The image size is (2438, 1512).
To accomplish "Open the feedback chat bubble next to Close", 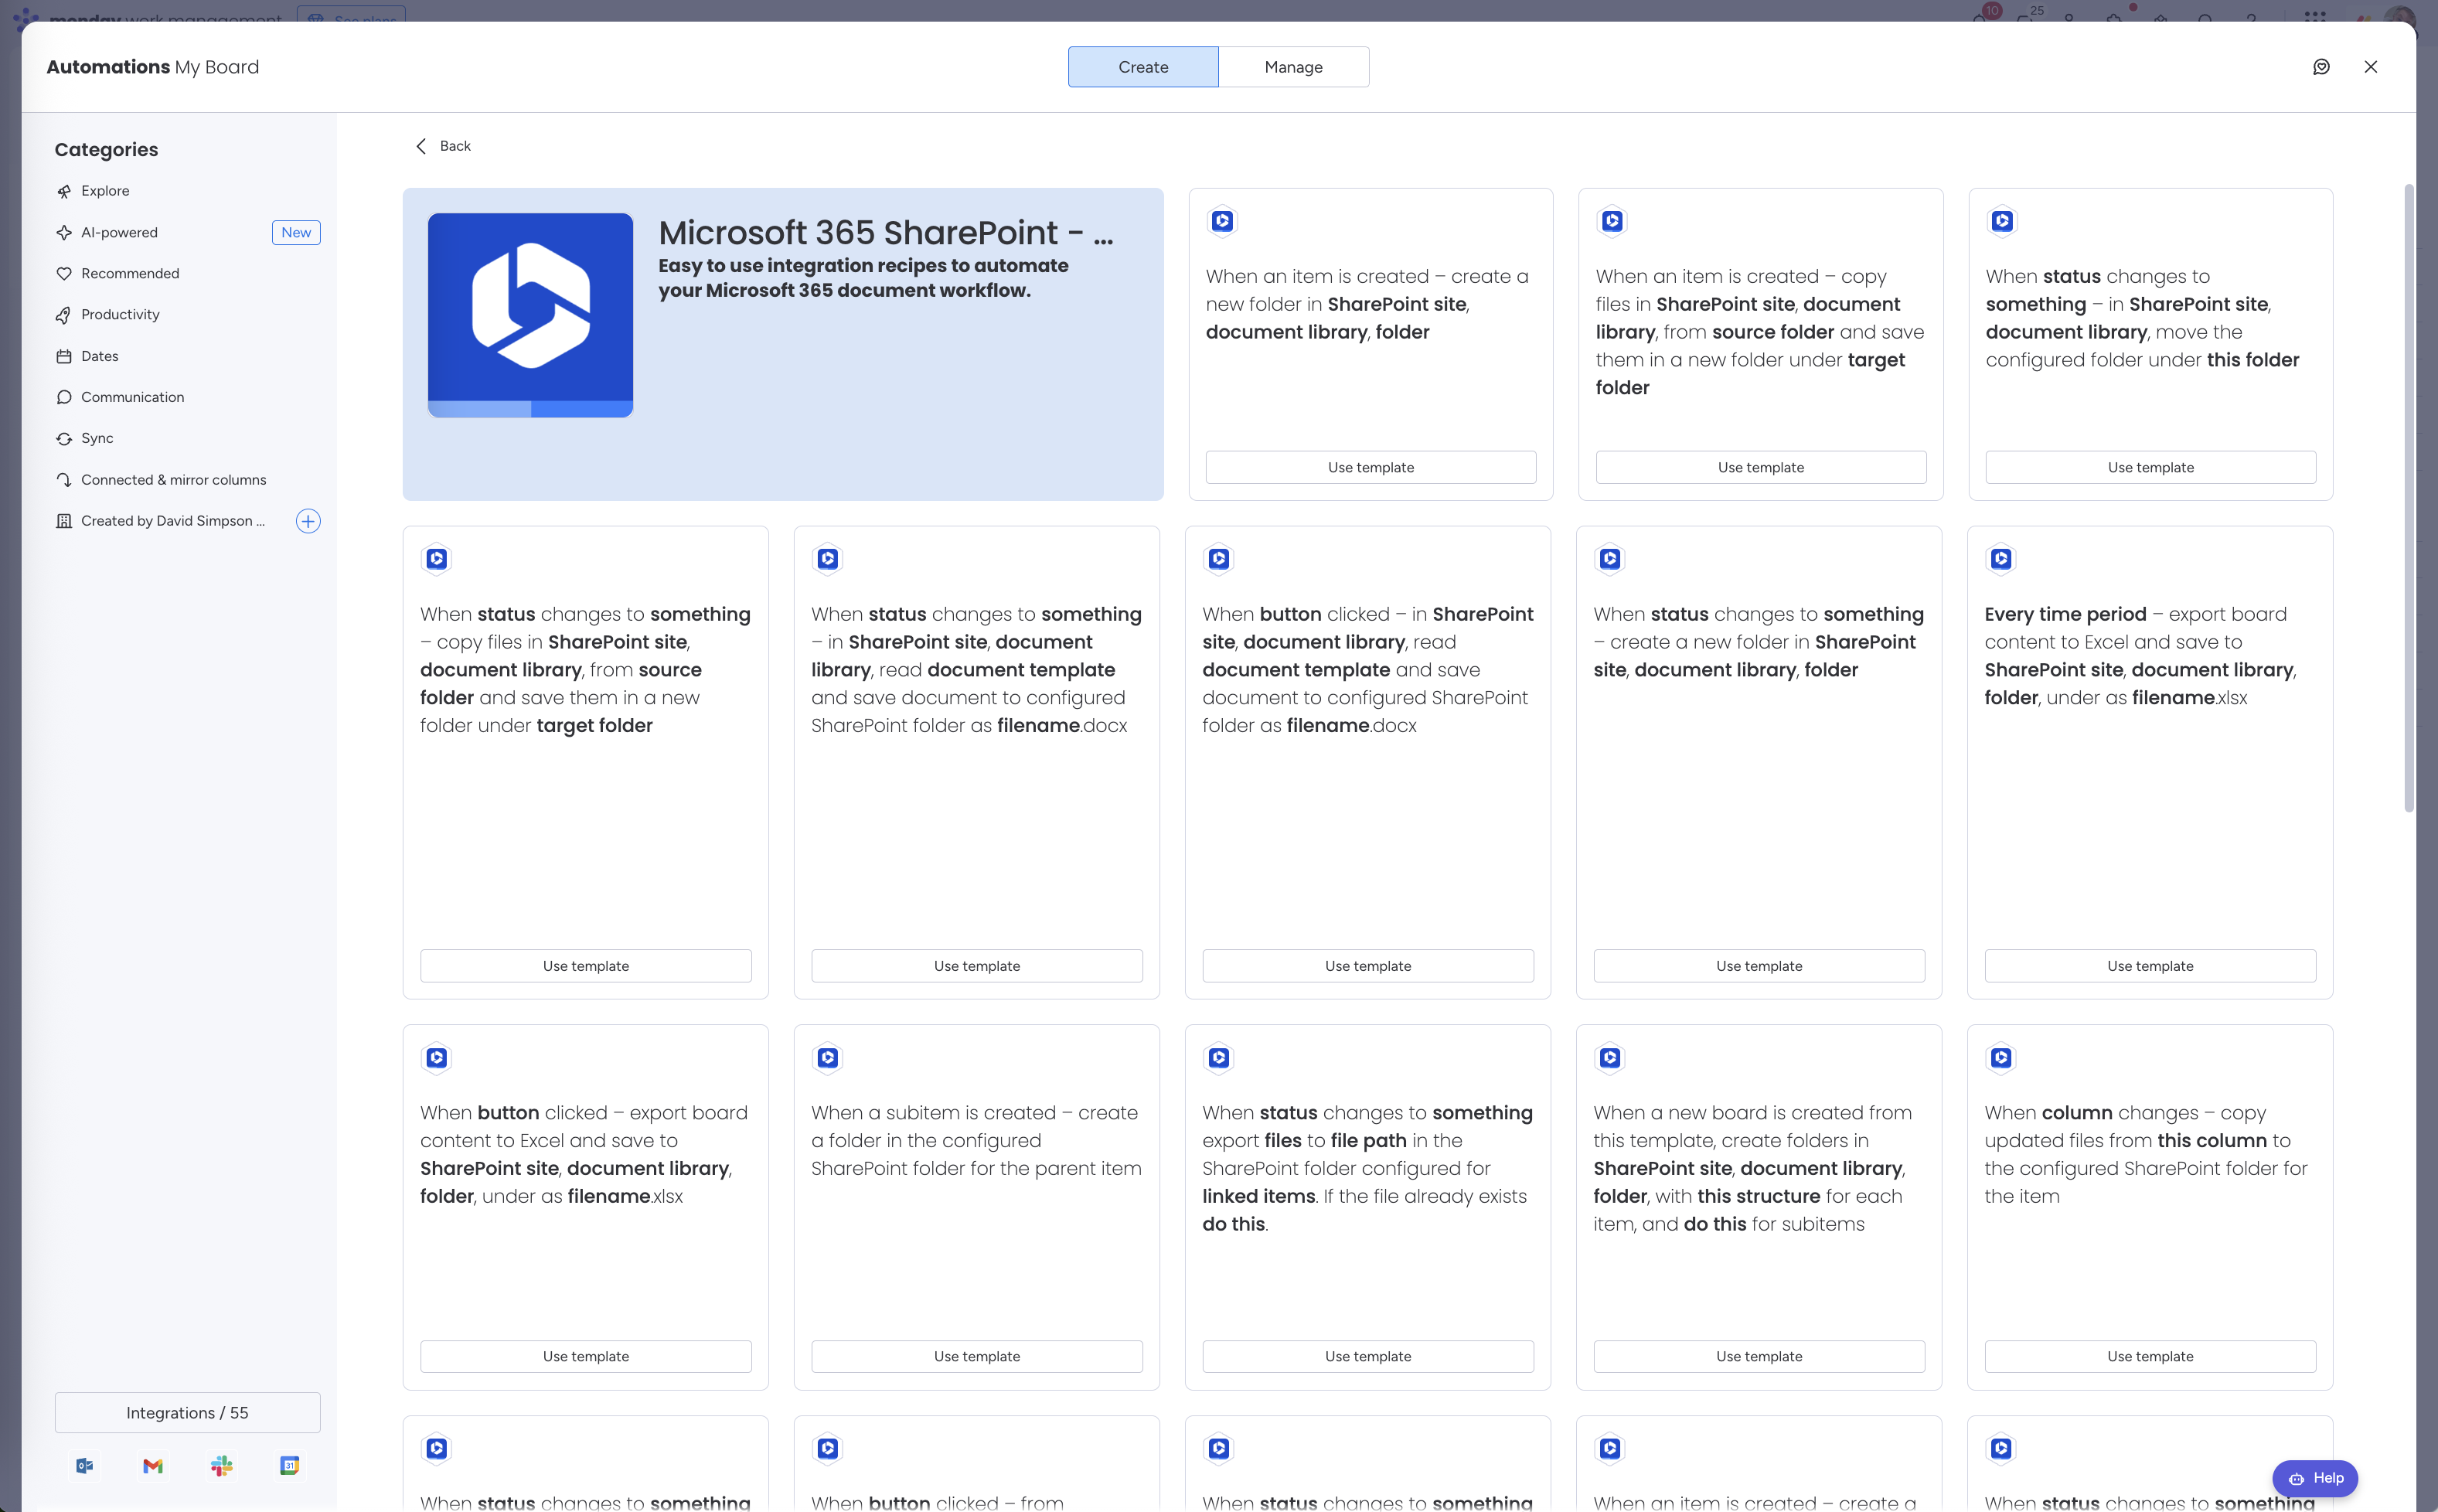I will [x=2321, y=66].
